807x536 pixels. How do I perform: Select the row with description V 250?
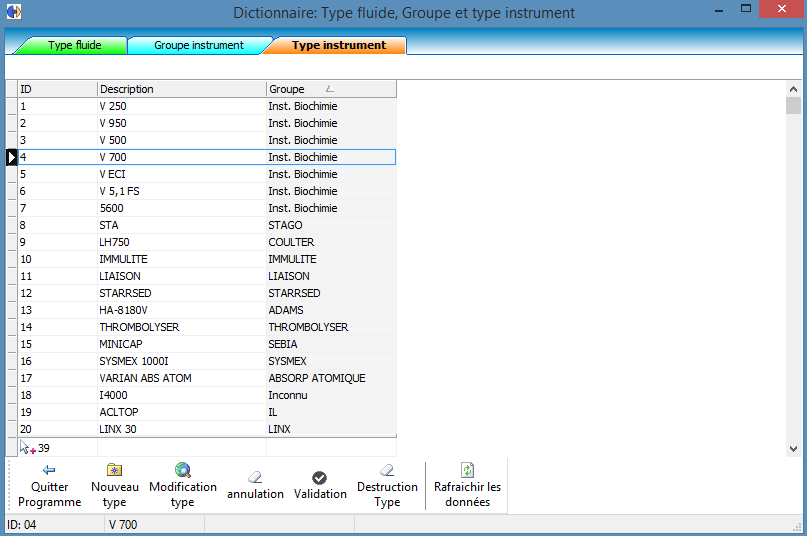[x=207, y=106]
